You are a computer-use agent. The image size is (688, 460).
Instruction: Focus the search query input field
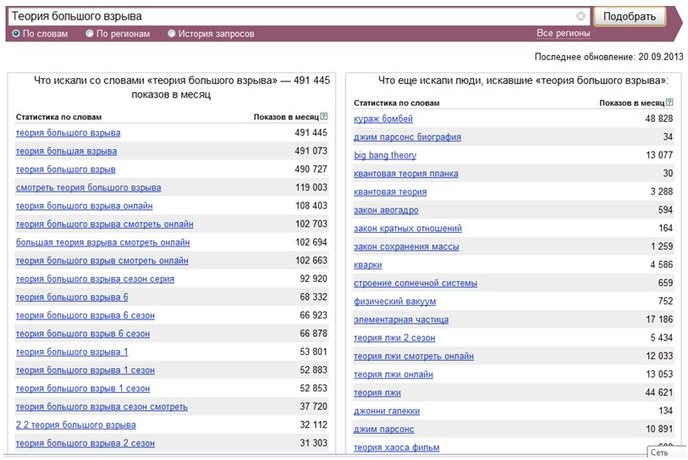pos(292,16)
